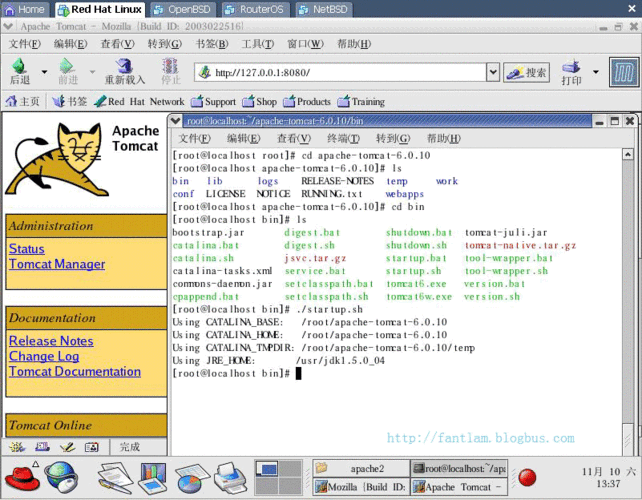Screen dimensions: 642x500
Task: Open the Training bookmark folder
Action: point(361,101)
